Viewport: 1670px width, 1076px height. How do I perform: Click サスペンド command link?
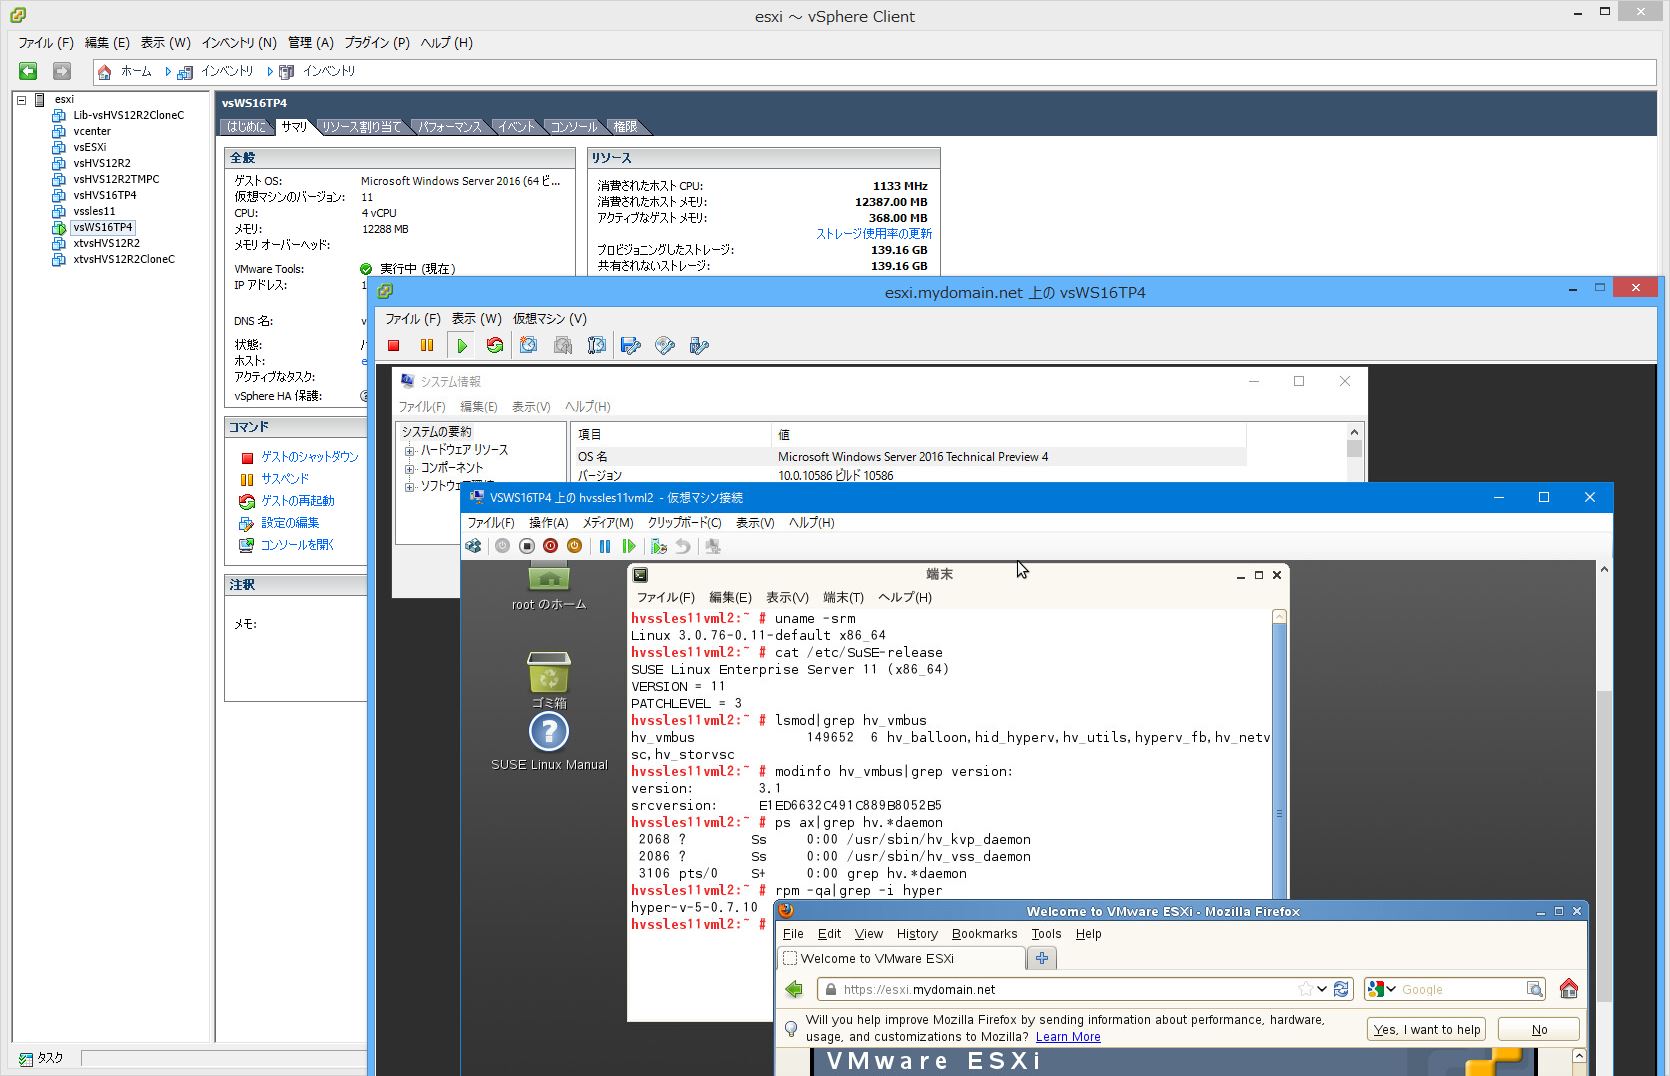[x=285, y=478]
